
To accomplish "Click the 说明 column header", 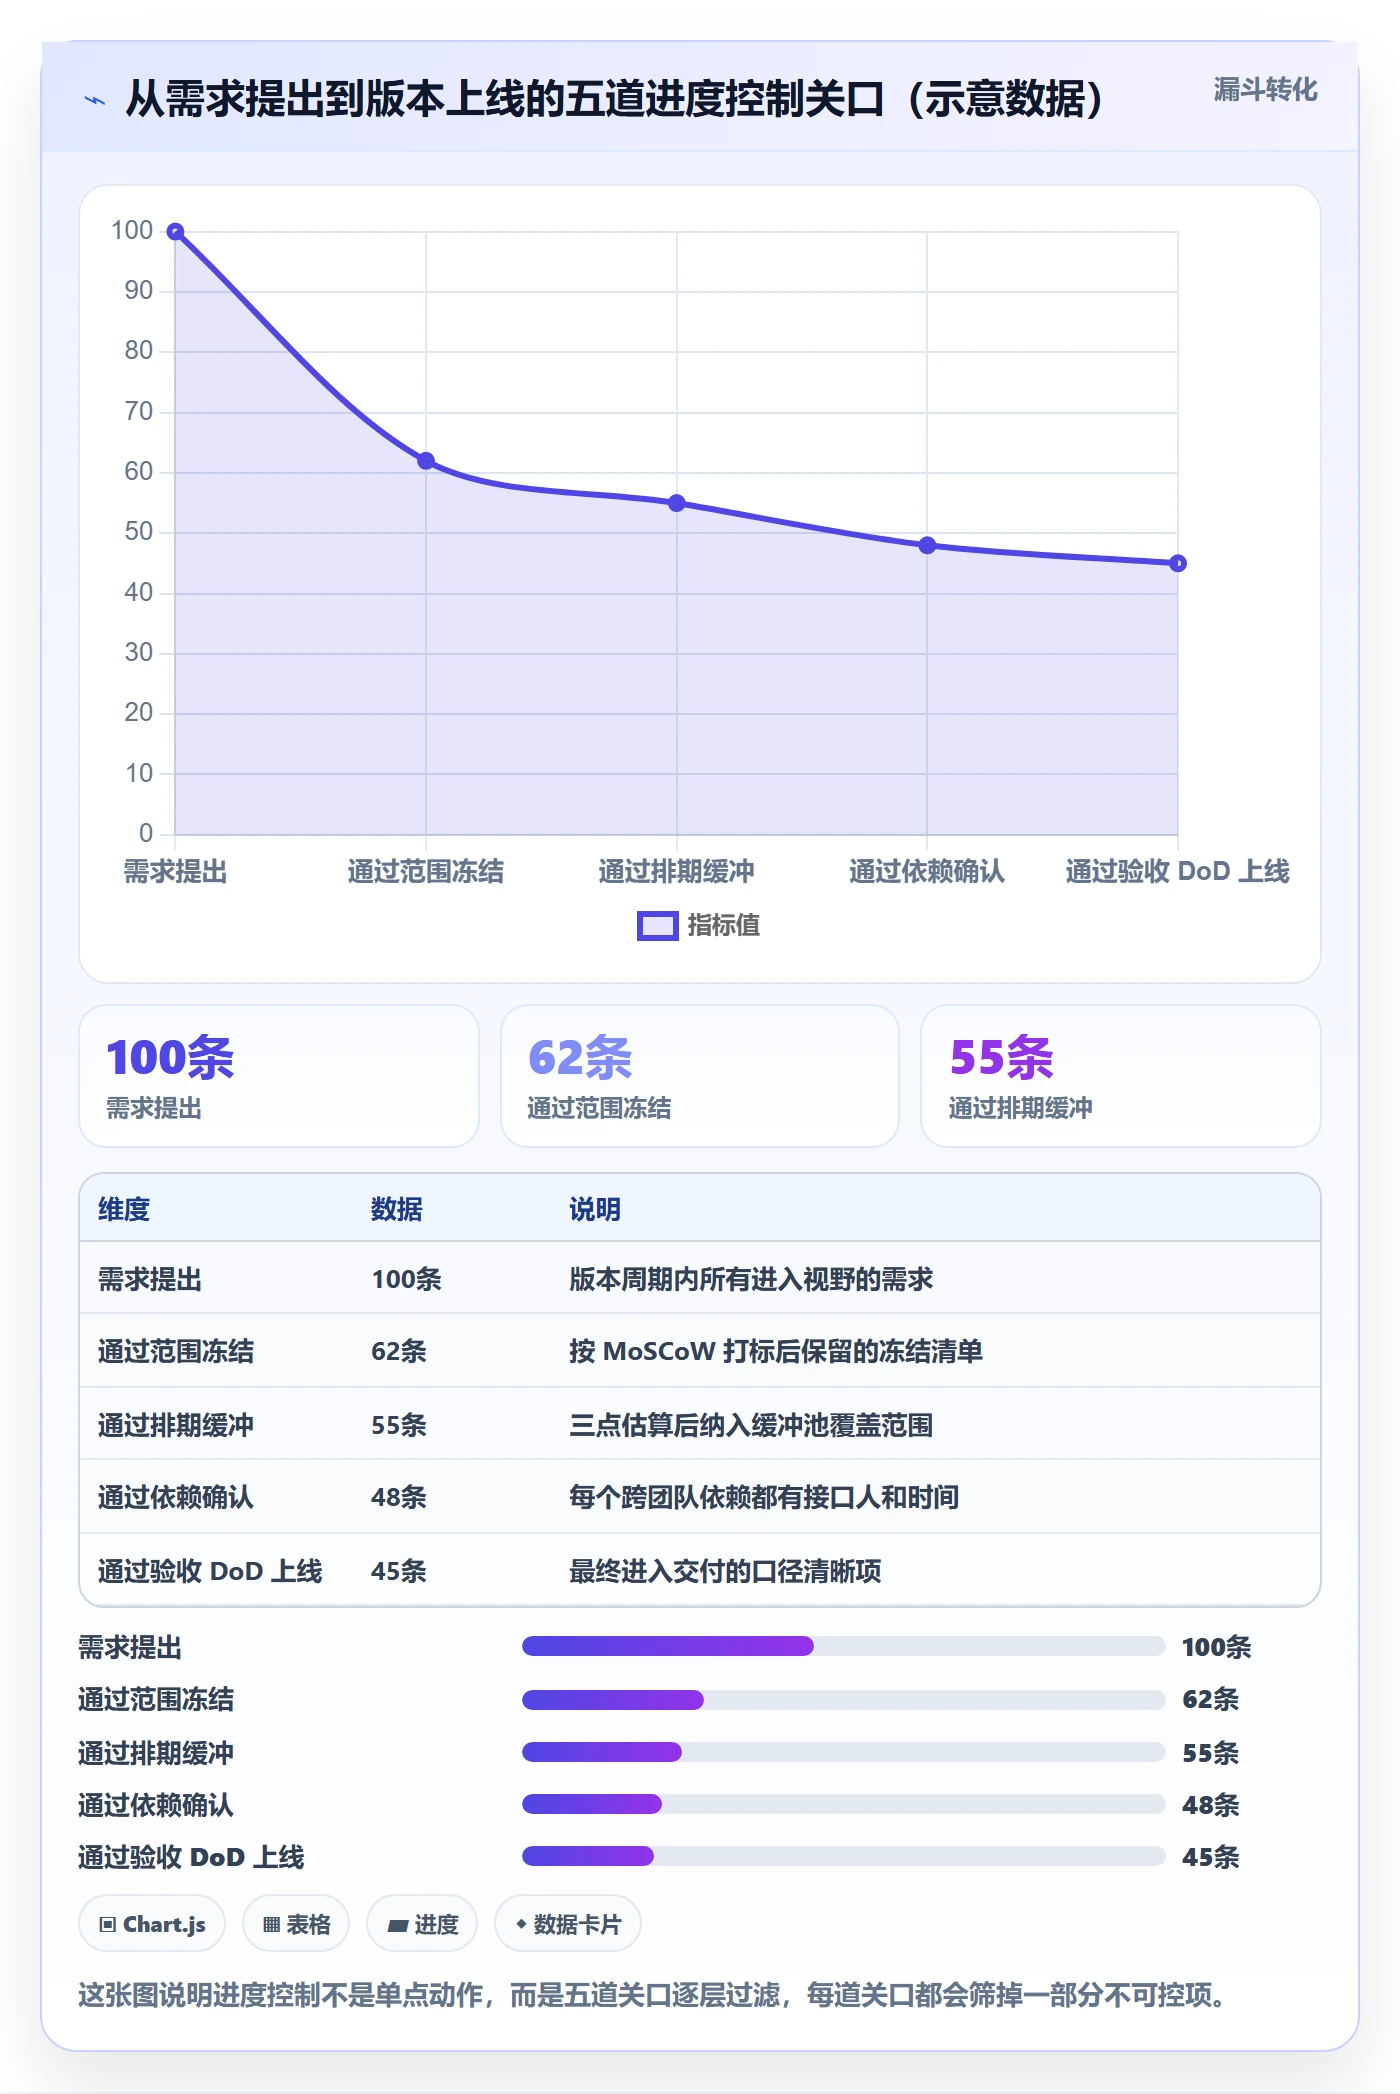I will pyautogui.click(x=595, y=1209).
